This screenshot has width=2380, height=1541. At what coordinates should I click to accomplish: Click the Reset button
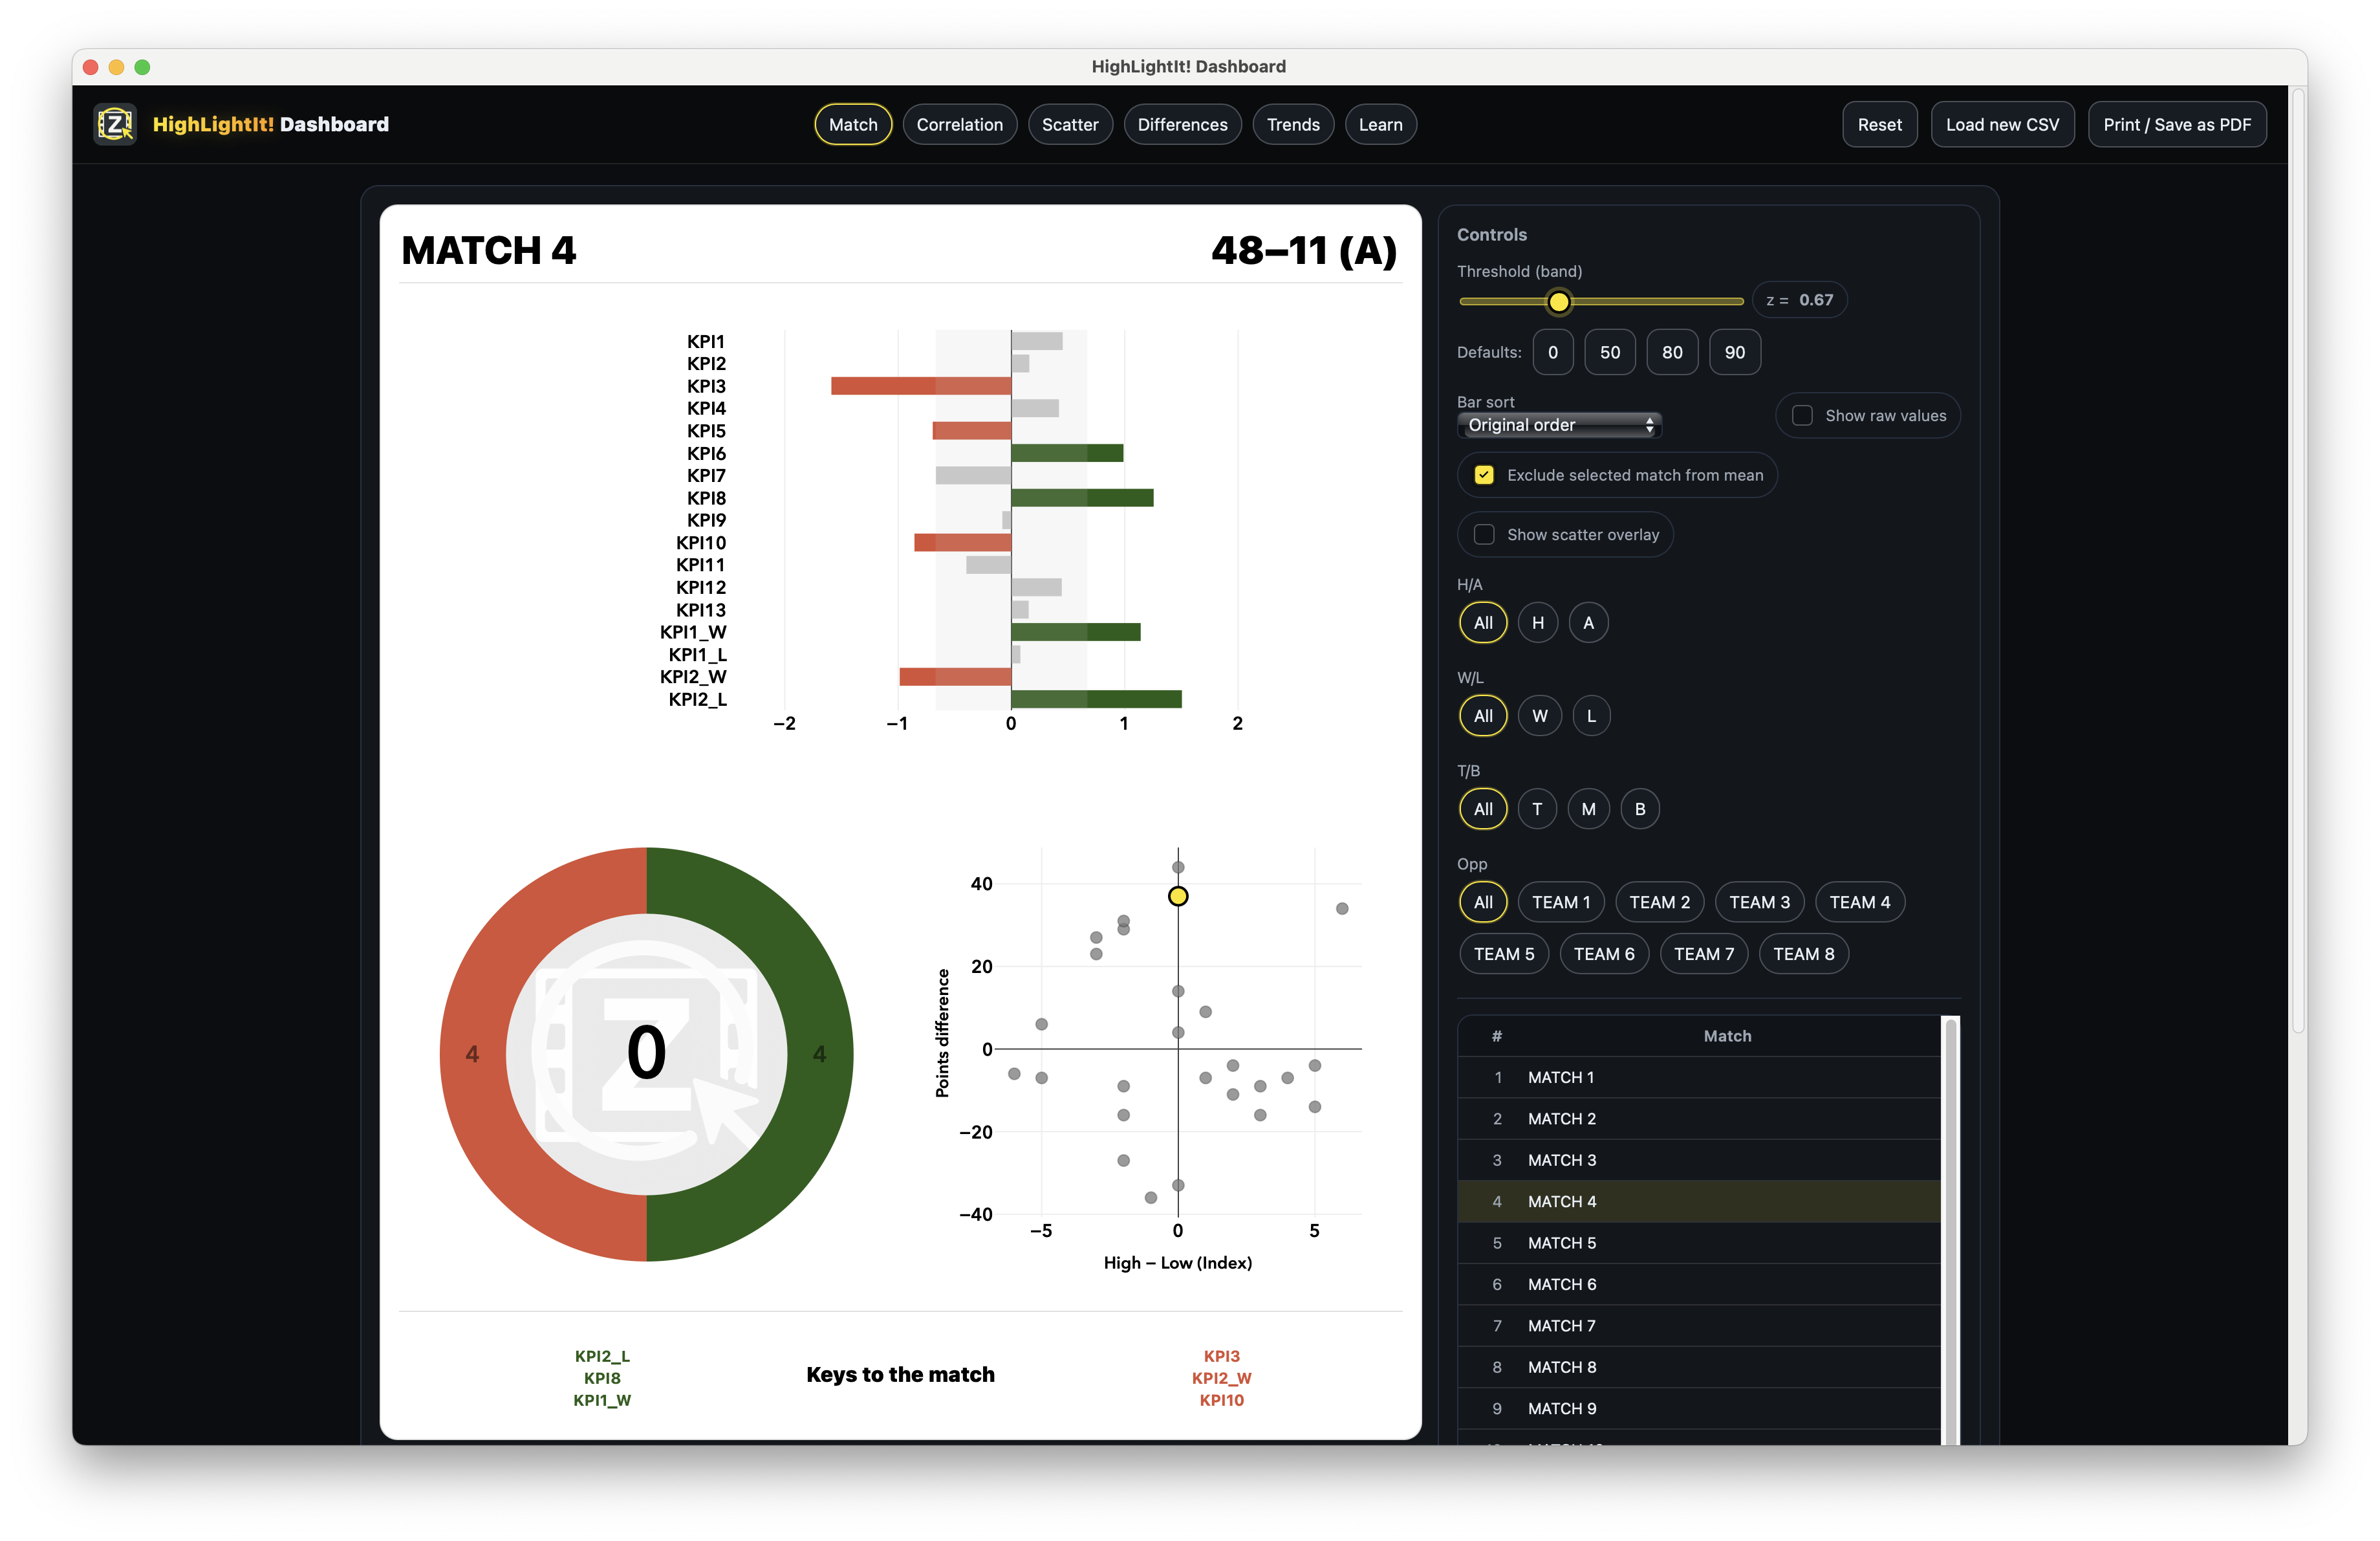[1879, 124]
